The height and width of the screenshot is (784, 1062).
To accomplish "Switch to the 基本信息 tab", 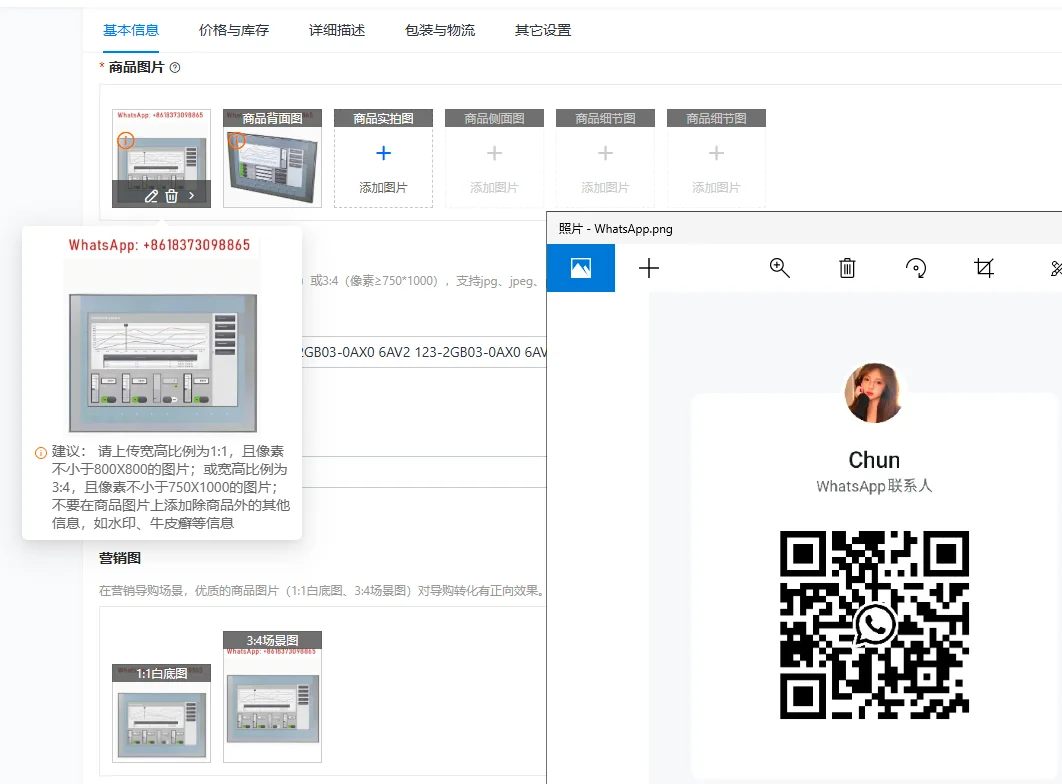I will point(131,30).
